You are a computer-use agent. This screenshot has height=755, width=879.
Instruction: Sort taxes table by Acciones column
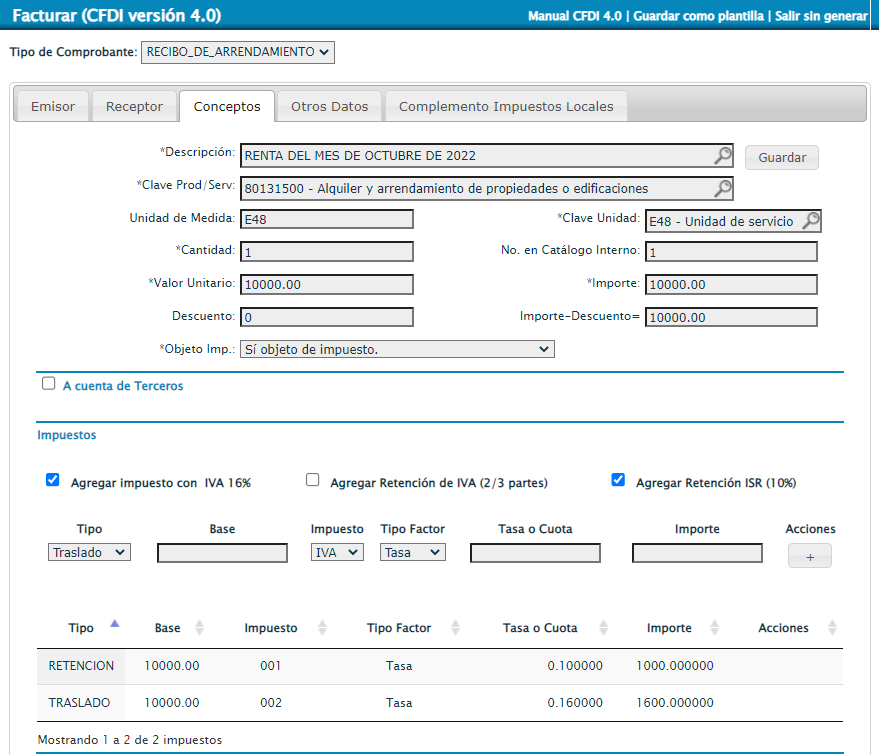click(x=832, y=628)
